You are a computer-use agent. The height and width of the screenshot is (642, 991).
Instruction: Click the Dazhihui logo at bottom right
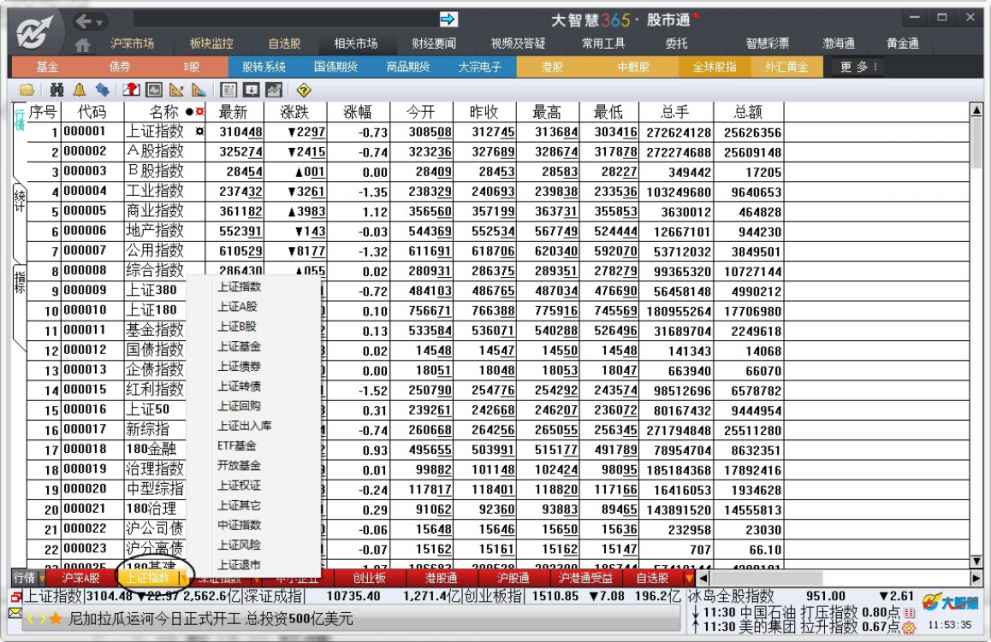tap(950, 603)
